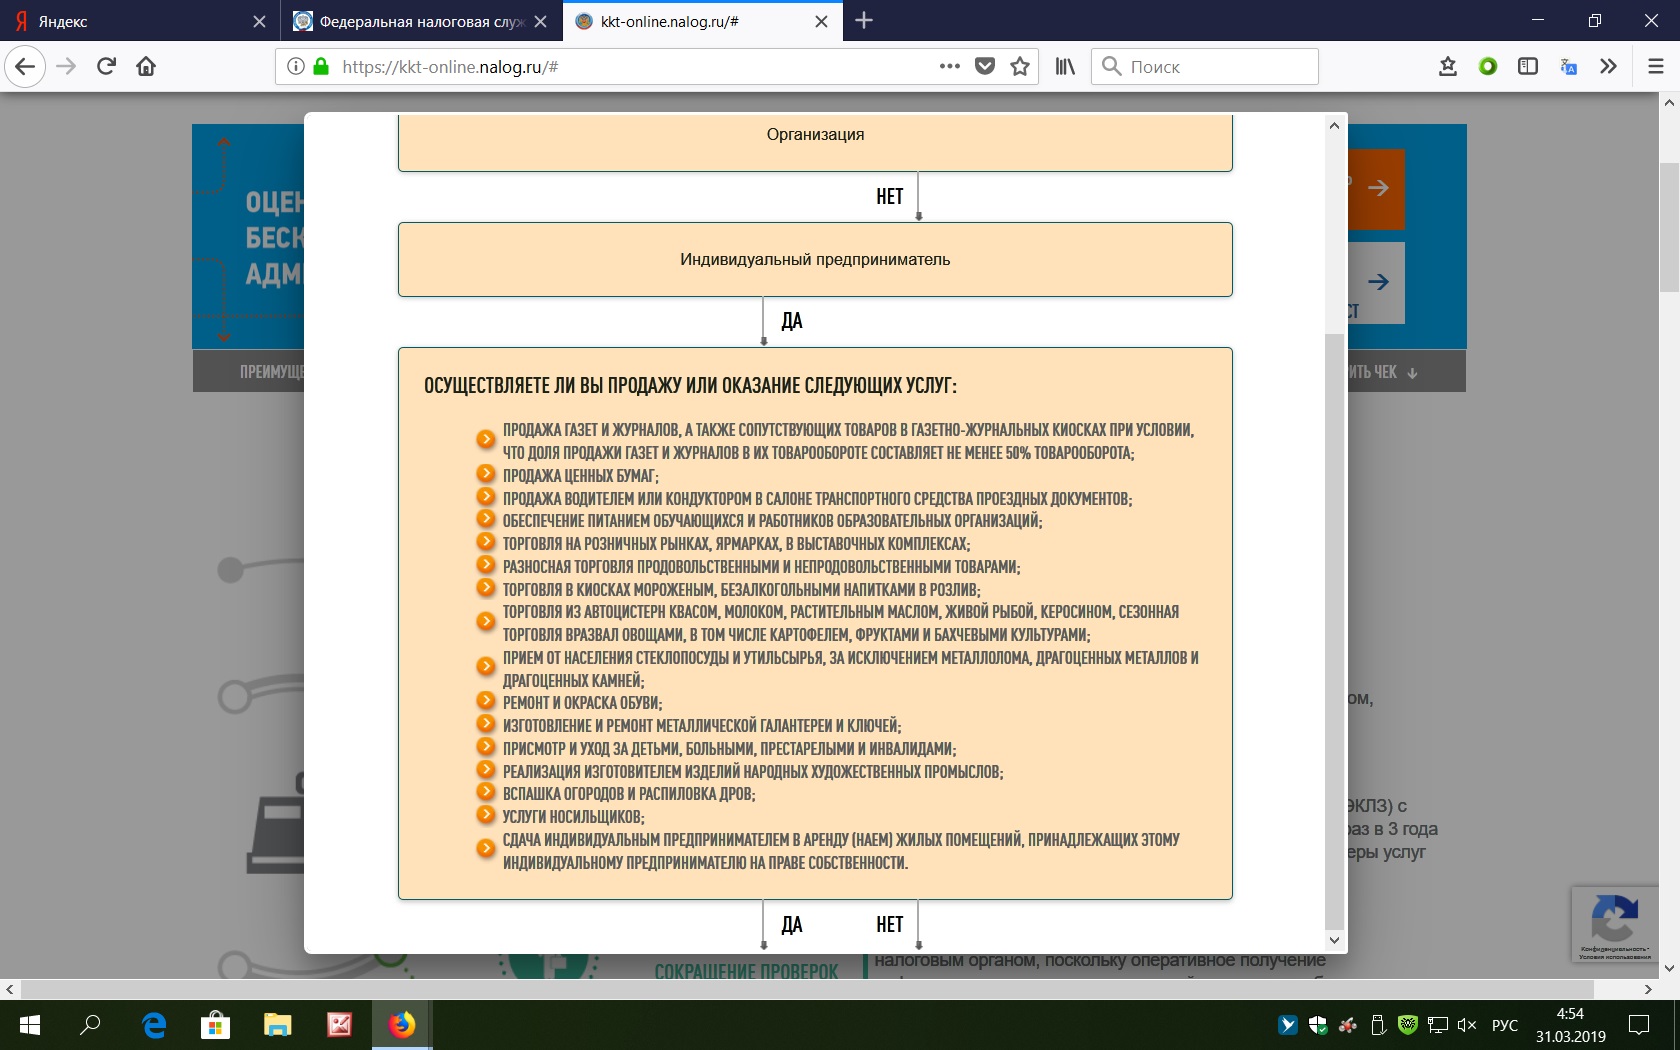Click bullet icon beside ТОРГОВЛЯ НА РОЗНИЧНЫХ РЫНКАХ
1680x1050 pixels.
point(486,543)
